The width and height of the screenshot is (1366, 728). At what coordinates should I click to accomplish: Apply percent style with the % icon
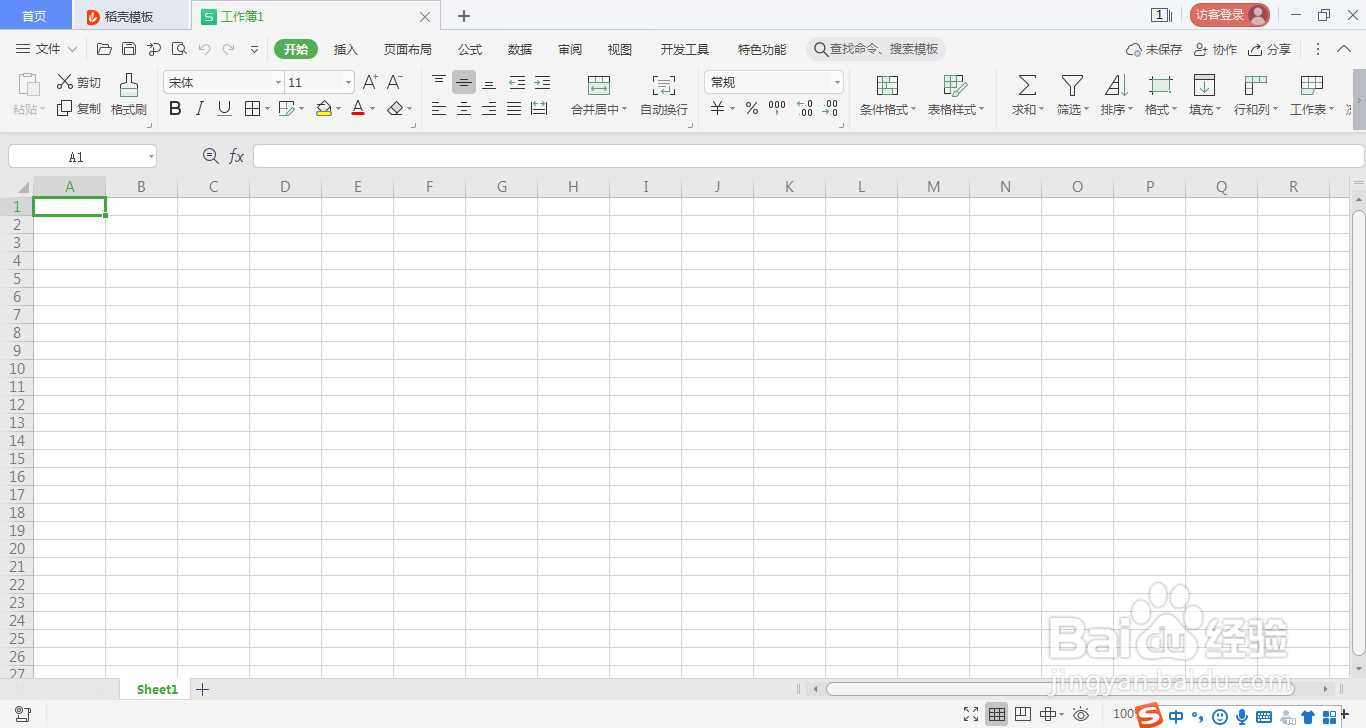pyautogui.click(x=752, y=108)
